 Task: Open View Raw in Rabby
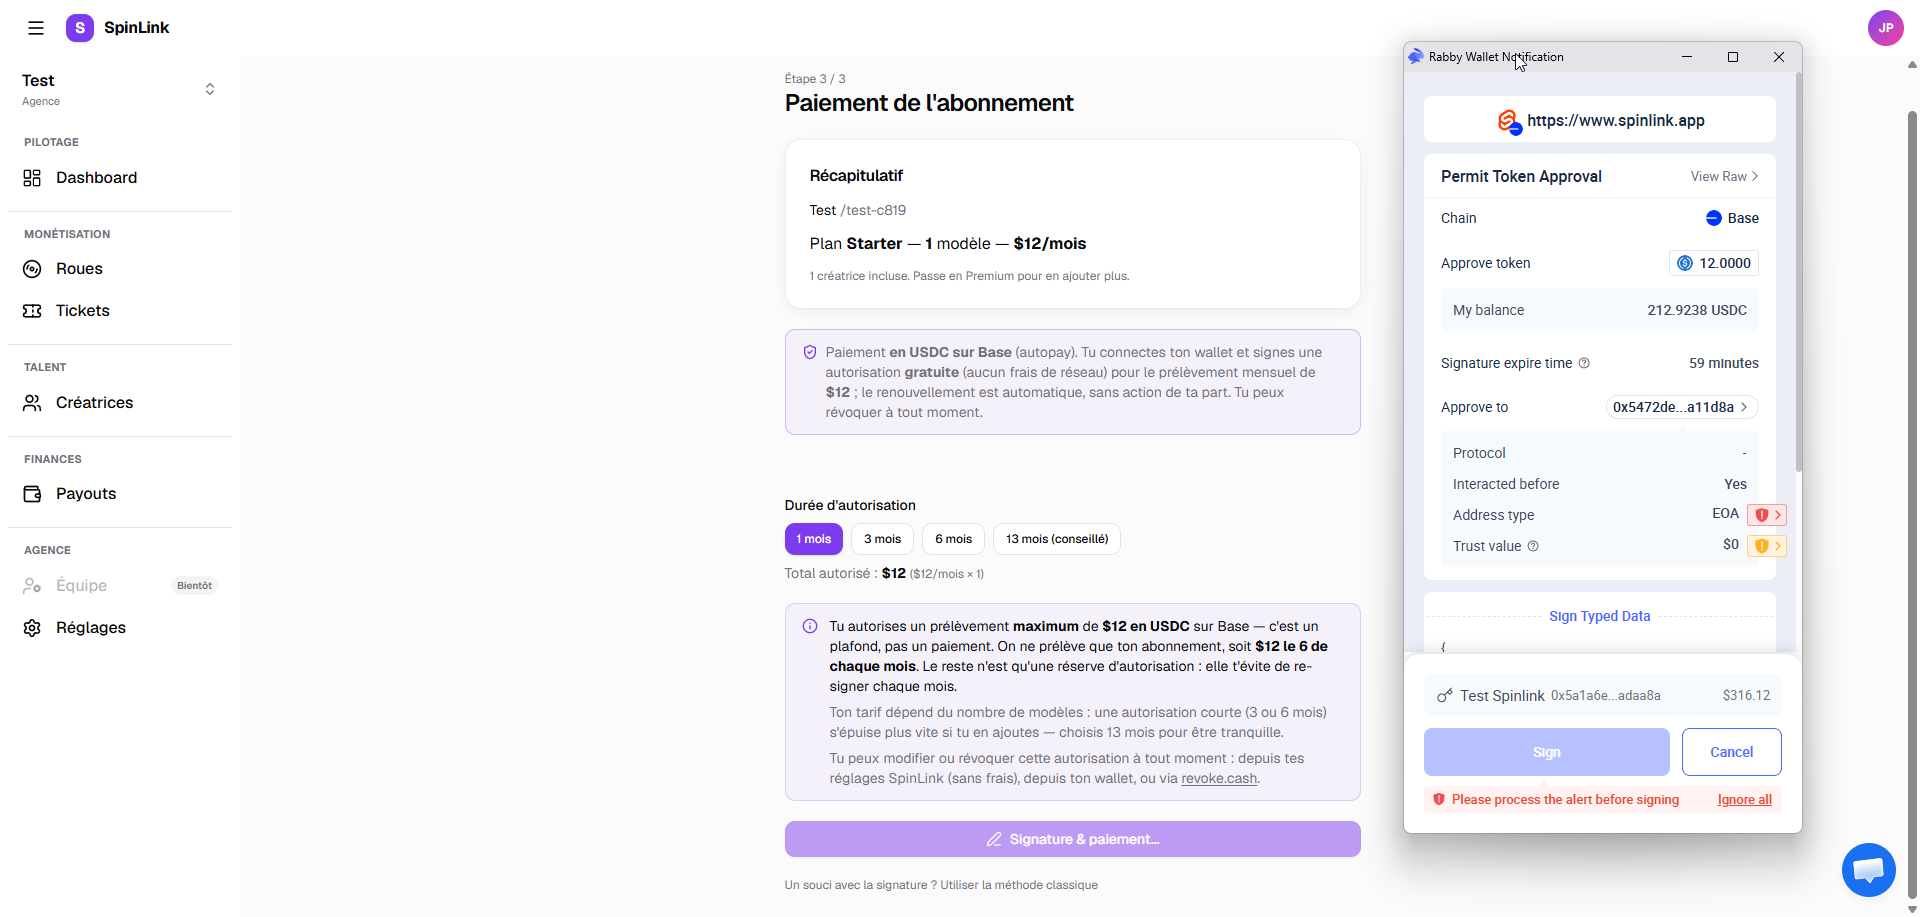click(x=1724, y=176)
